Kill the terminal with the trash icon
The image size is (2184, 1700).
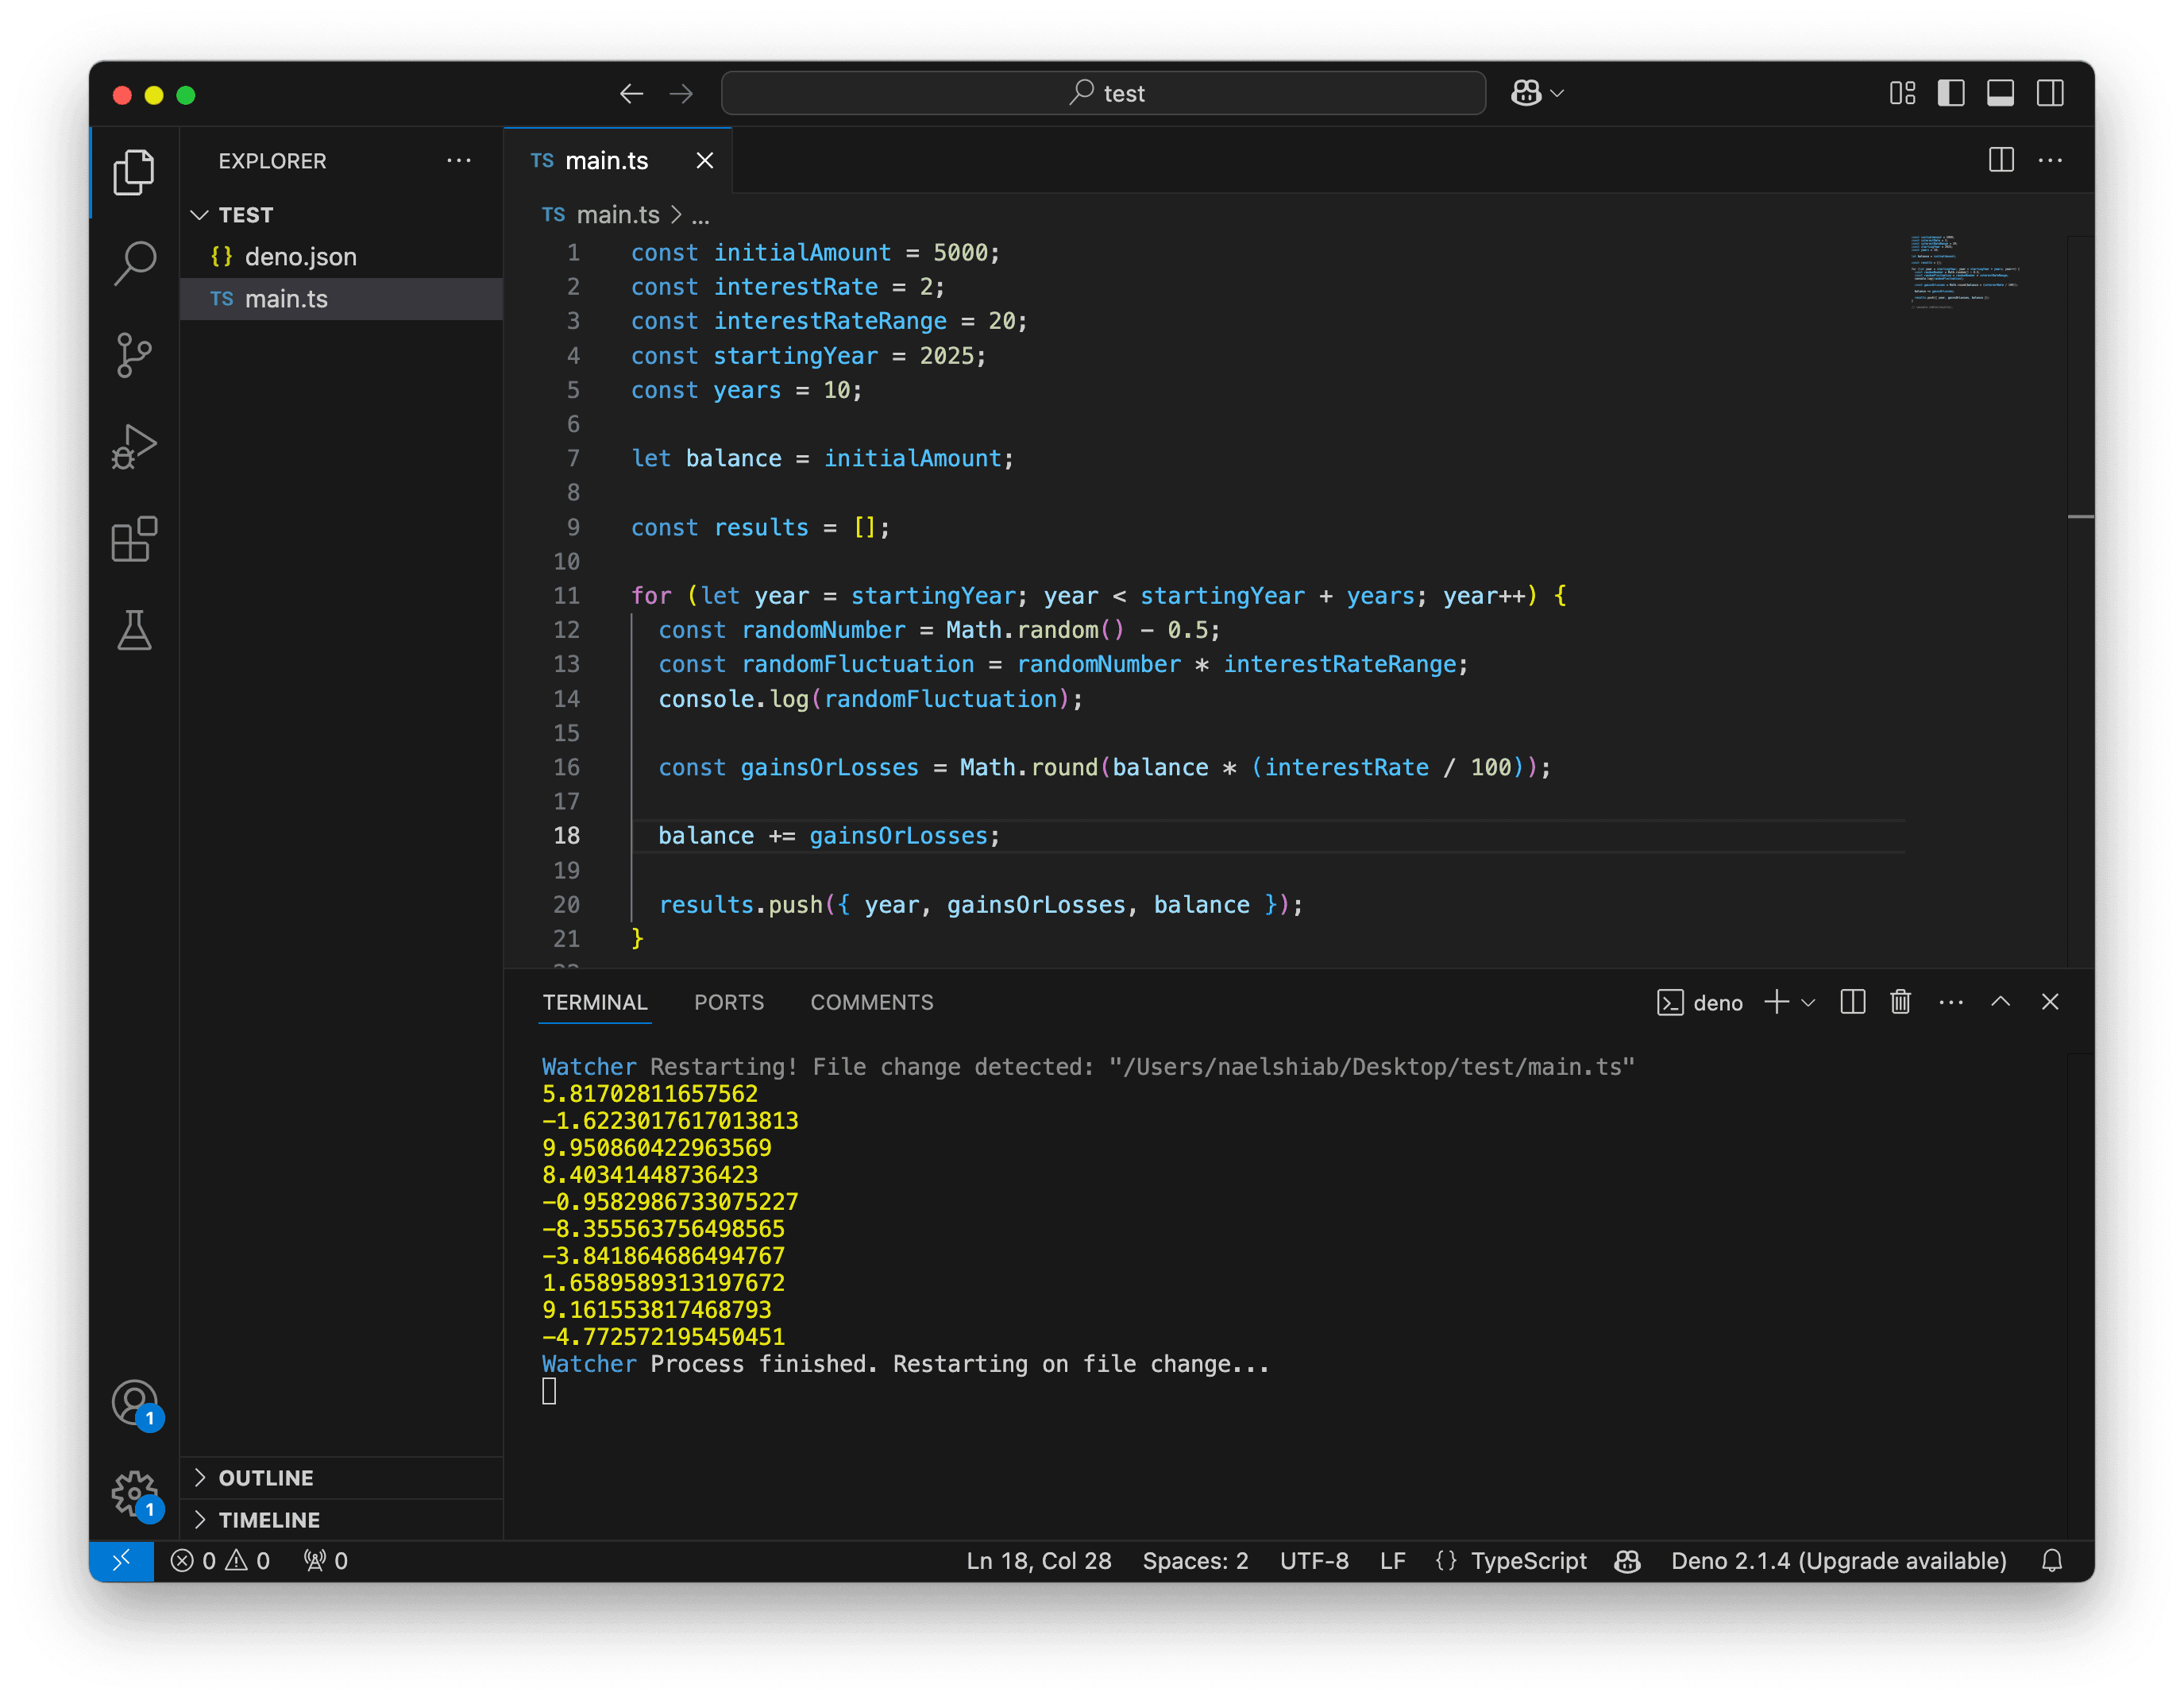tap(1900, 1002)
